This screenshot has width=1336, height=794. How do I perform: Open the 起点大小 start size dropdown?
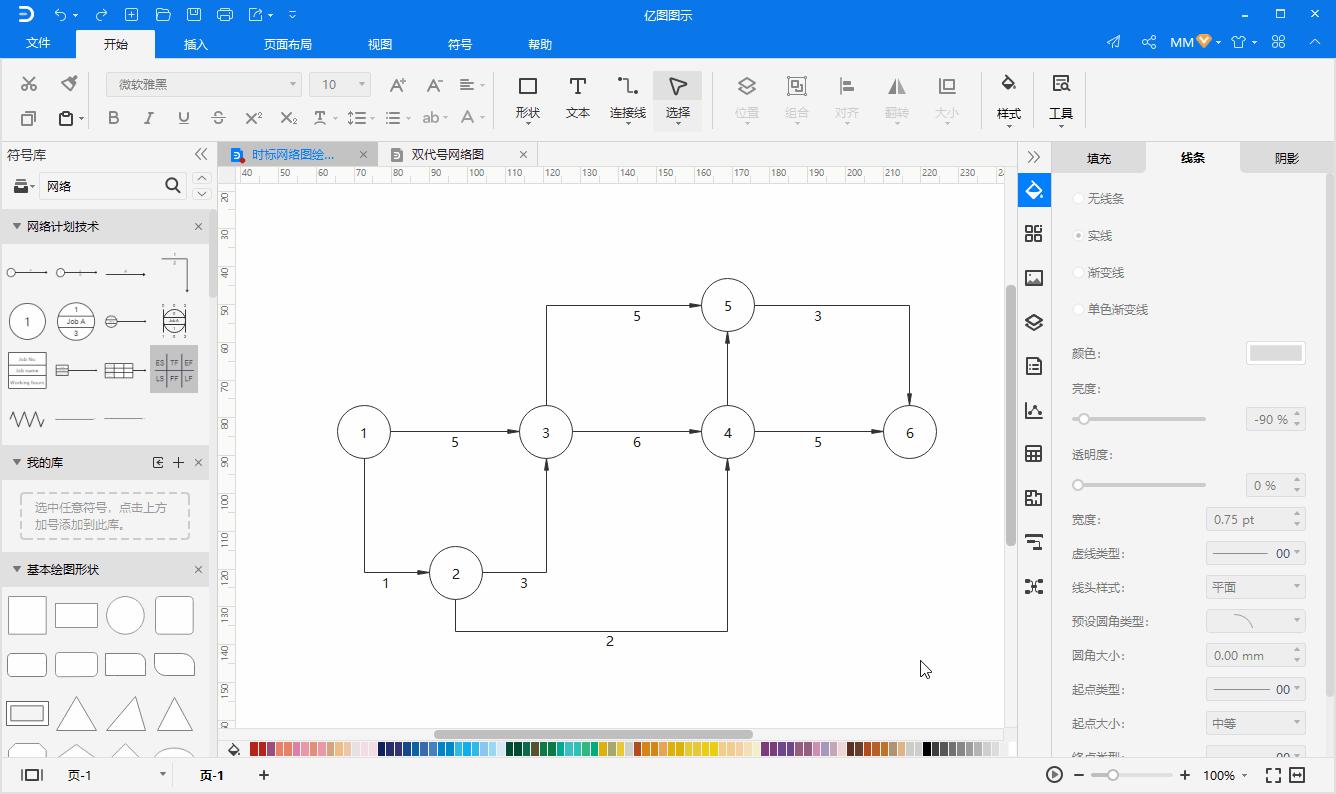(1255, 723)
